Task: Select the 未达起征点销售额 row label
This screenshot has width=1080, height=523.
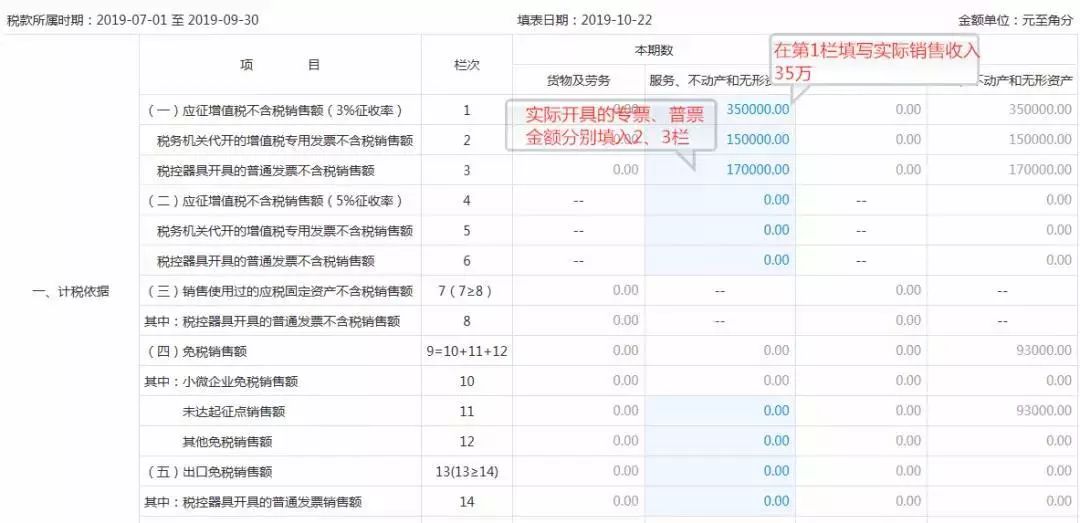Action: (x=233, y=412)
